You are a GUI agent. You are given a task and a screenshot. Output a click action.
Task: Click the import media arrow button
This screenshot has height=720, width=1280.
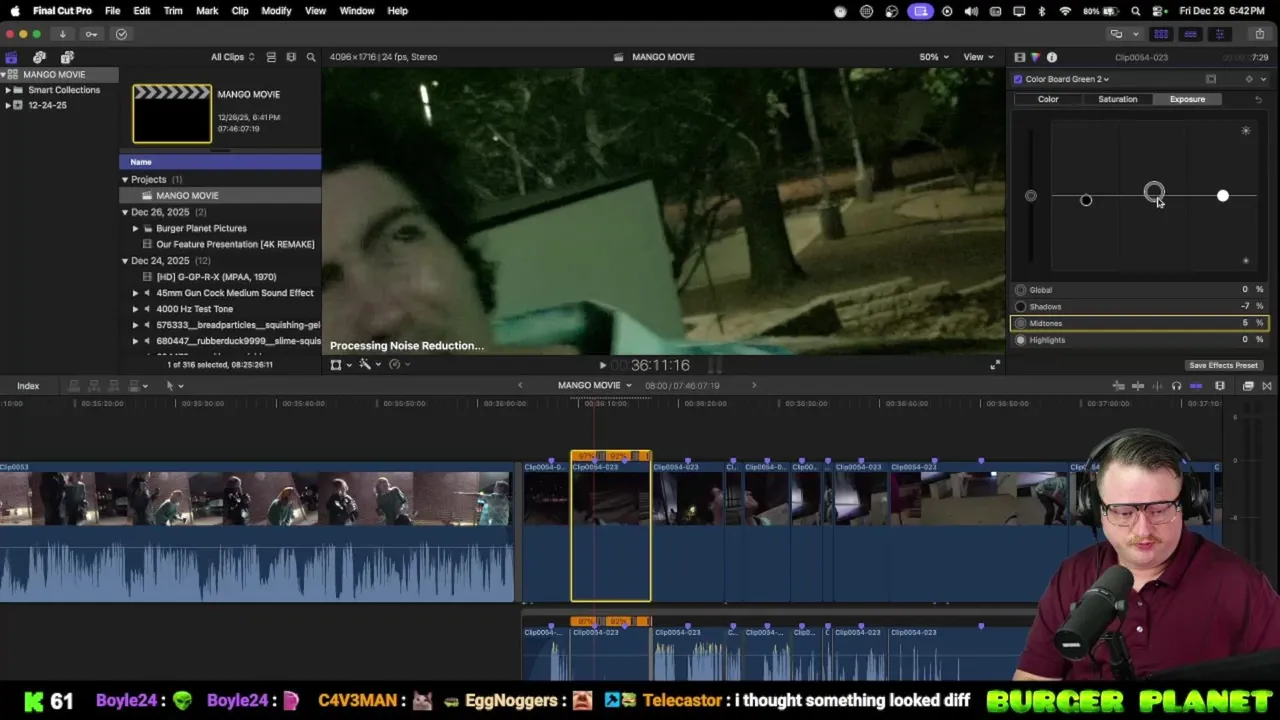pyautogui.click(x=63, y=34)
